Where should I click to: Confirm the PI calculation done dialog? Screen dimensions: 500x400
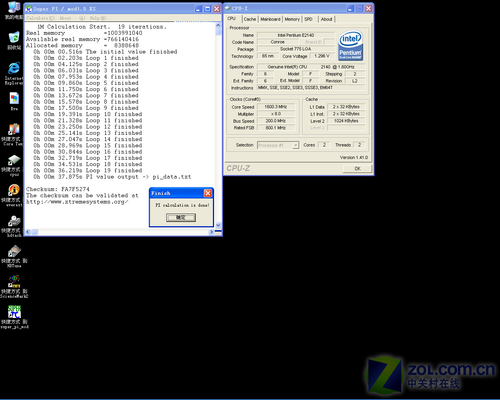[x=181, y=217]
